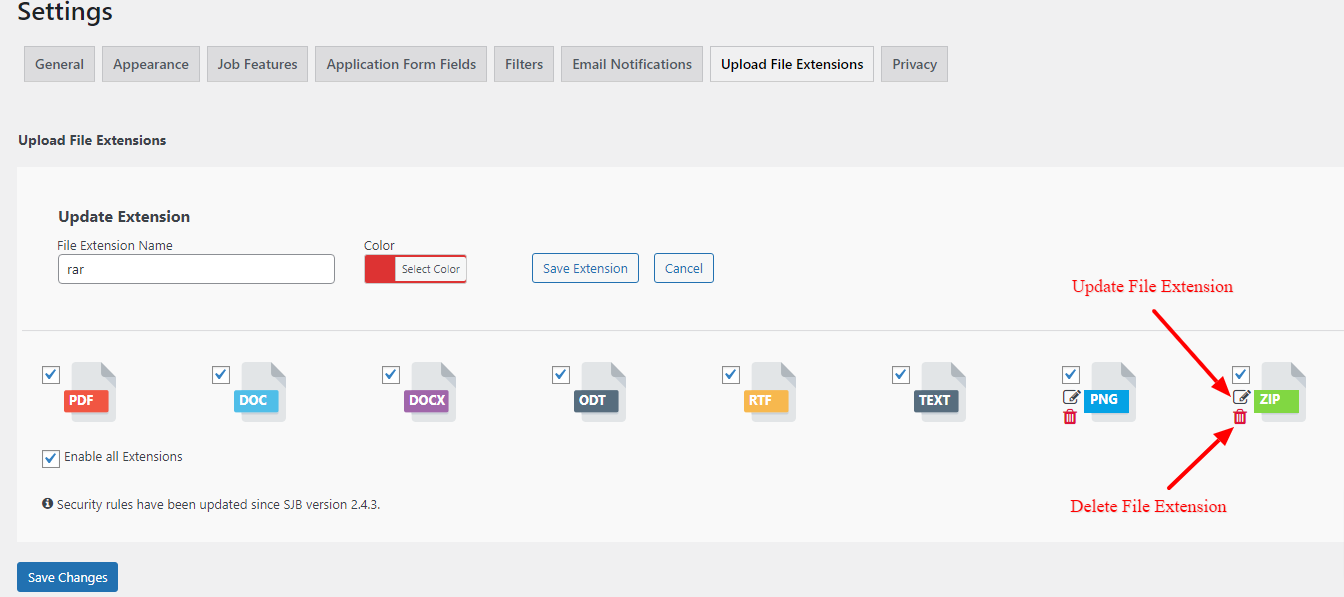Delete the ZIP extension using trash icon
Viewport: 1344px width, 597px height.
[x=1240, y=416]
